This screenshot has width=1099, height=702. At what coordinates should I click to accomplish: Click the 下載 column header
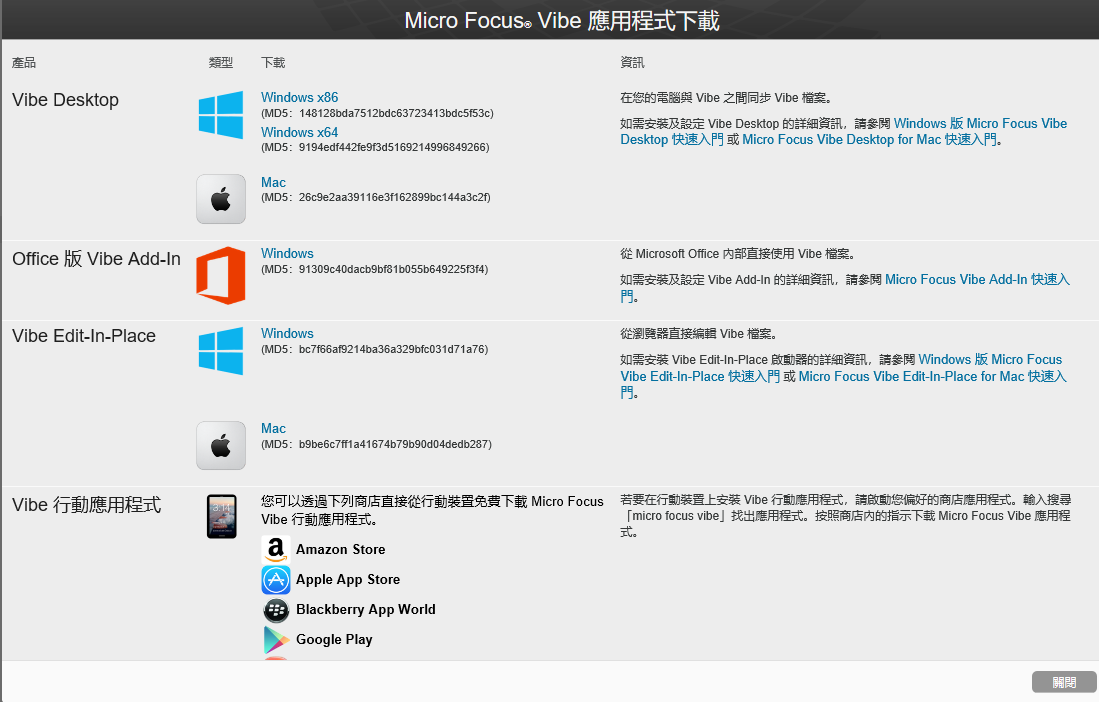pos(273,62)
